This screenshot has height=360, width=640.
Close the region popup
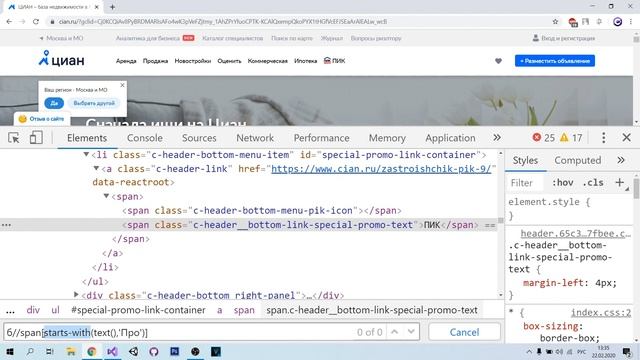(122, 85)
